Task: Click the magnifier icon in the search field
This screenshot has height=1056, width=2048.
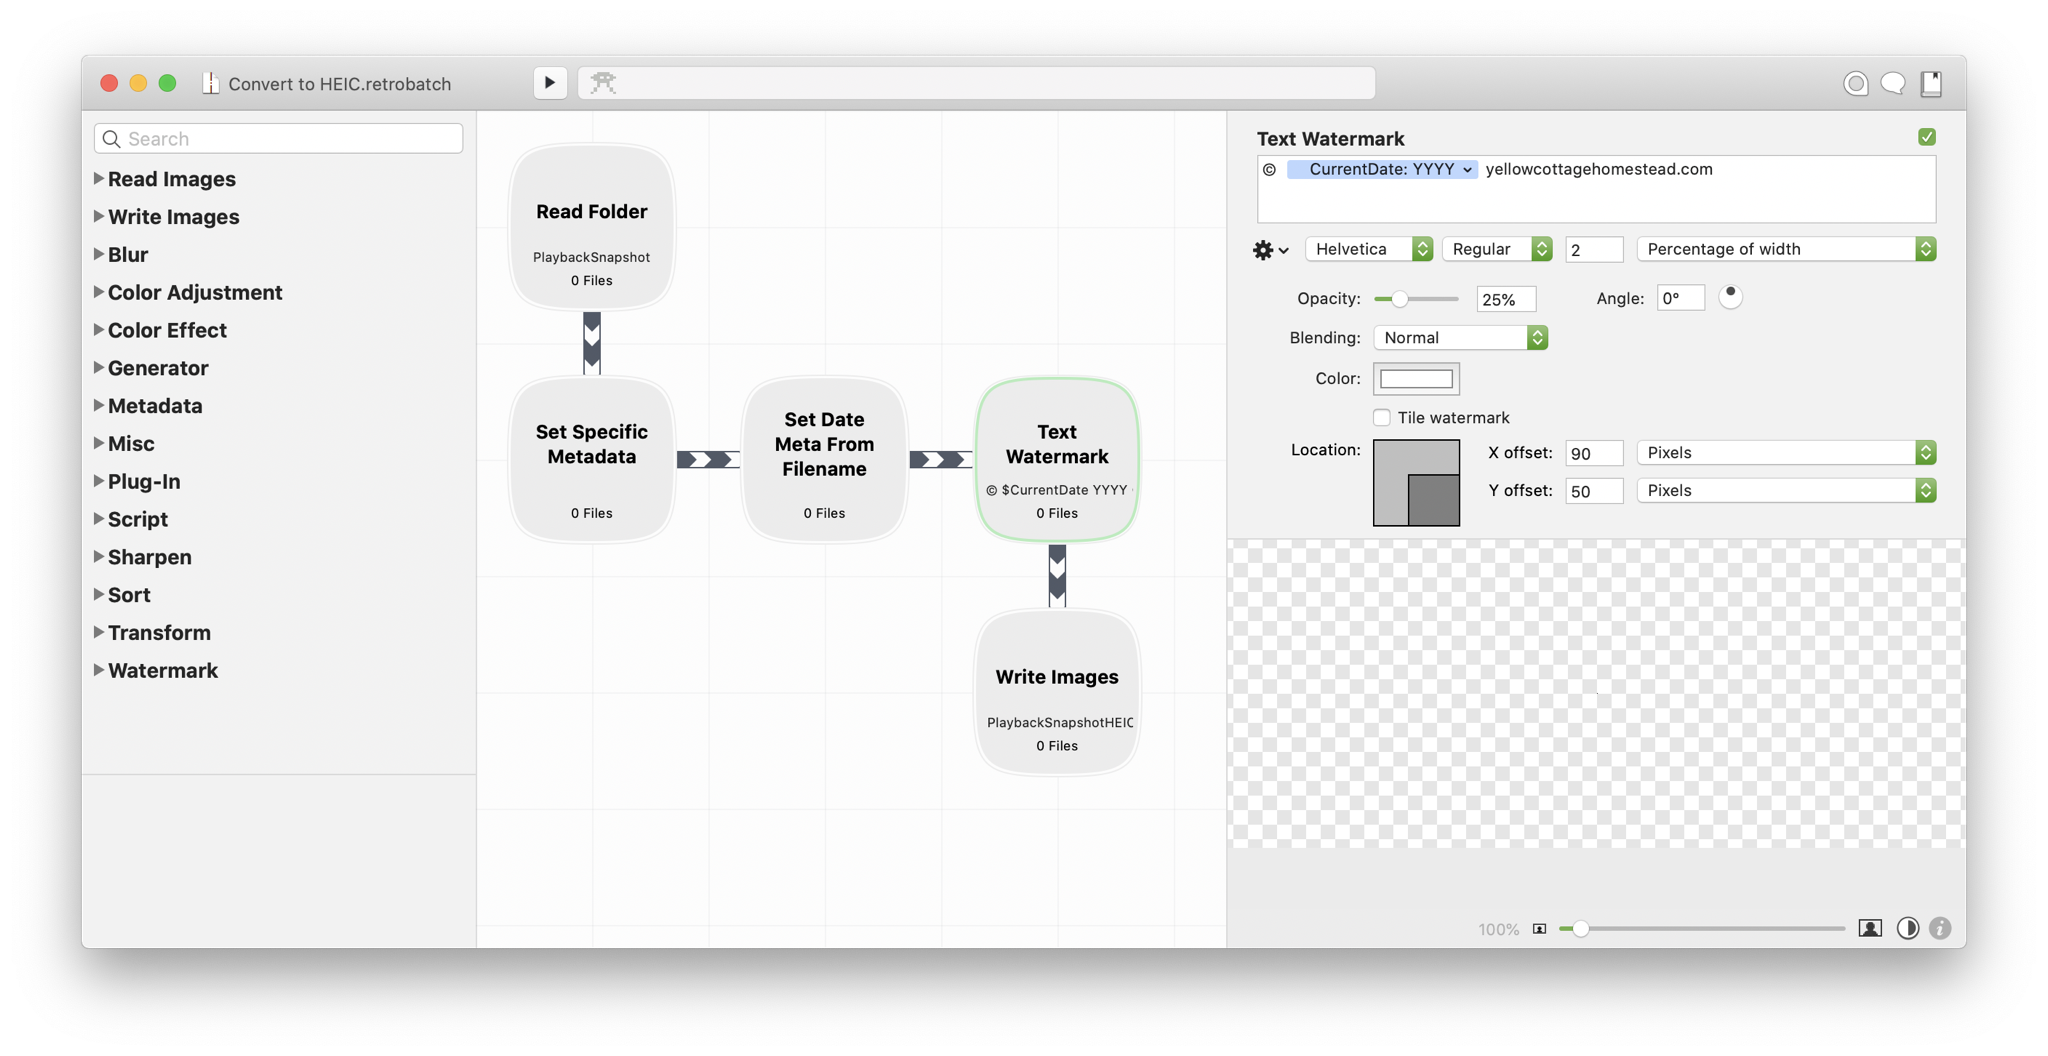Action: [112, 139]
